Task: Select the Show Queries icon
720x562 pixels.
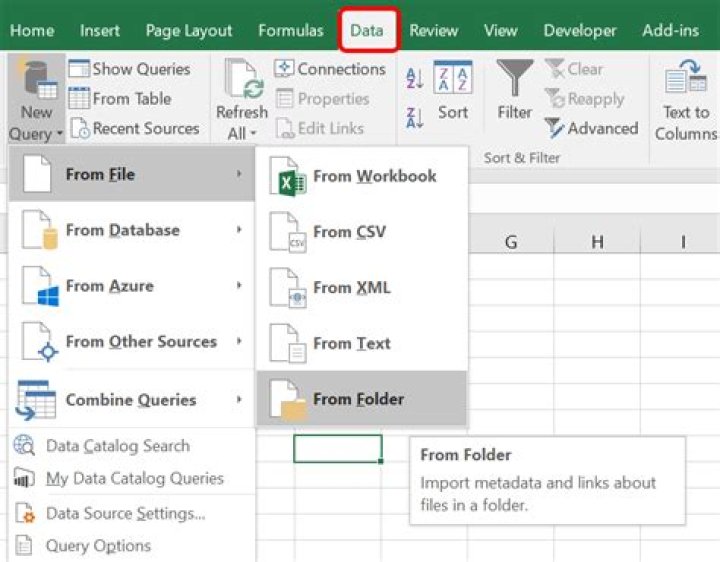Action: pyautogui.click(x=79, y=69)
